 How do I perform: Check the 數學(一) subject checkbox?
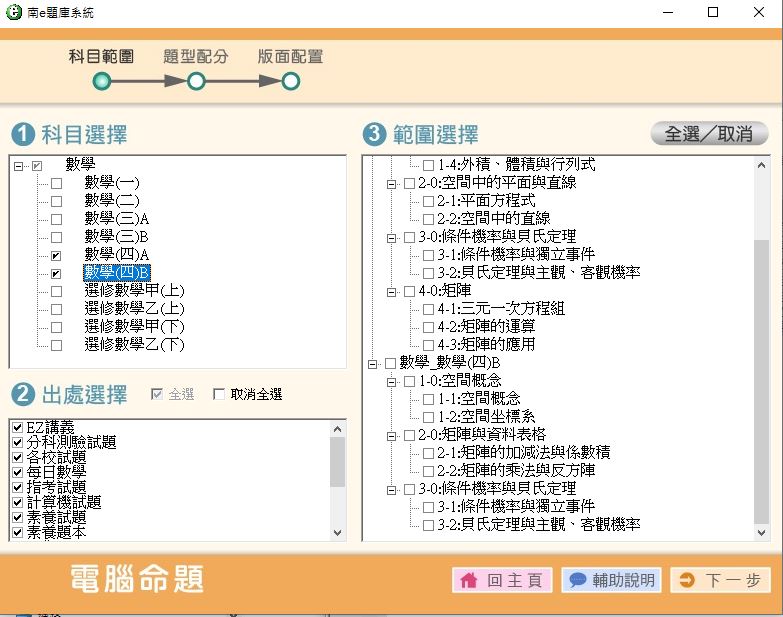pos(56,183)
